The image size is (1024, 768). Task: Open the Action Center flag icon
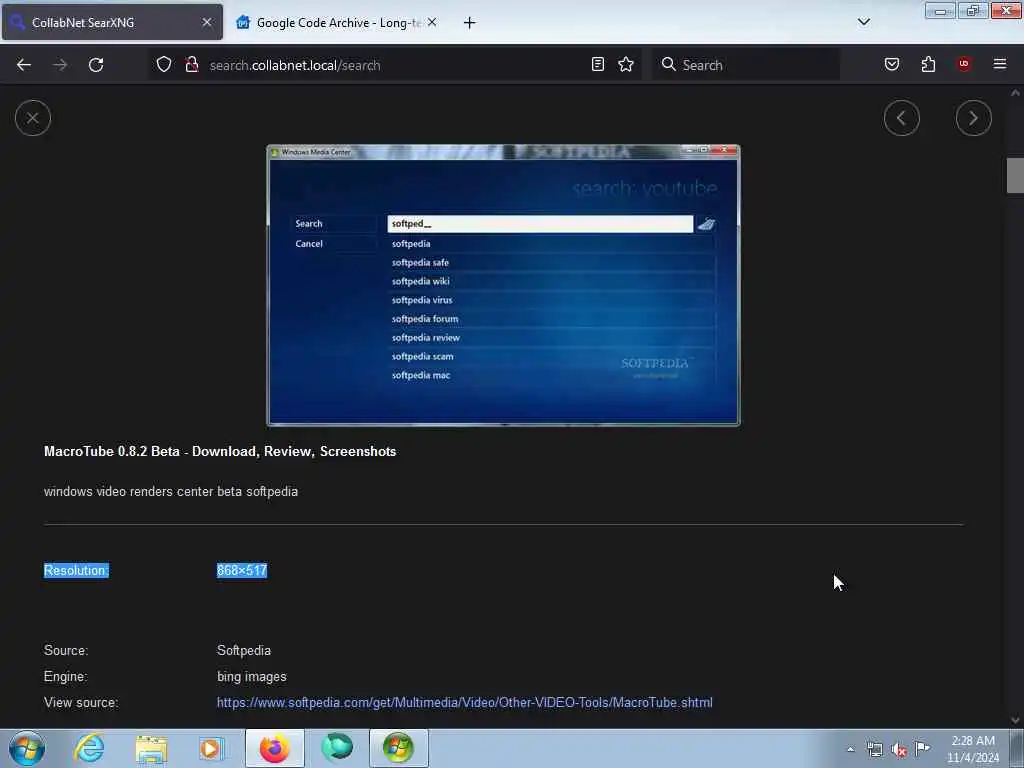[x=922, y=749]
